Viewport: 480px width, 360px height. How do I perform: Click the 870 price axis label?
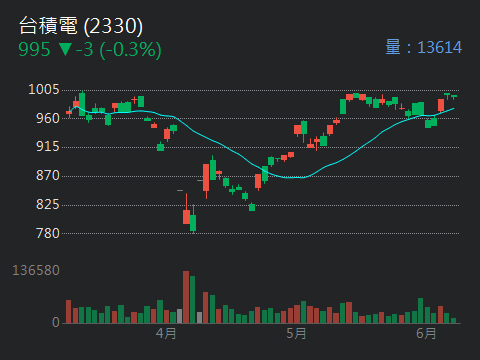[48, 175]
